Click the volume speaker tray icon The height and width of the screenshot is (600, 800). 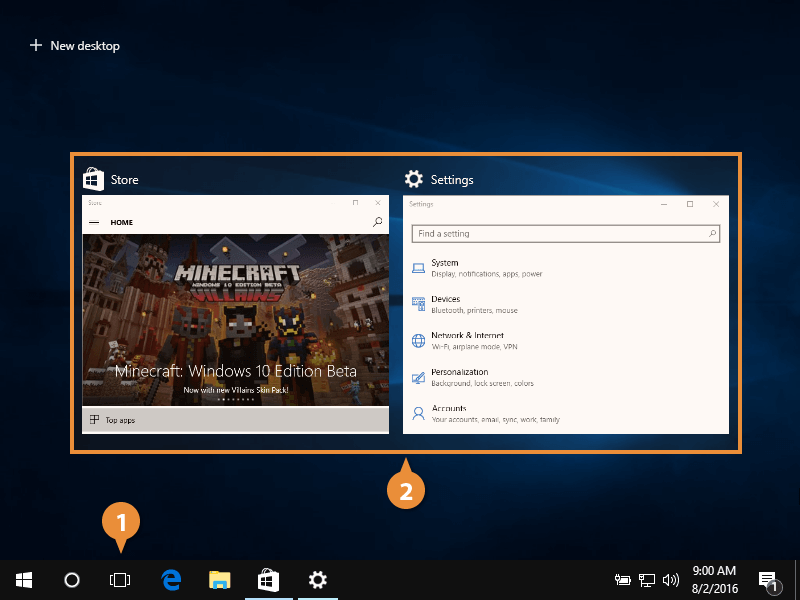click(x=670, y=580)
